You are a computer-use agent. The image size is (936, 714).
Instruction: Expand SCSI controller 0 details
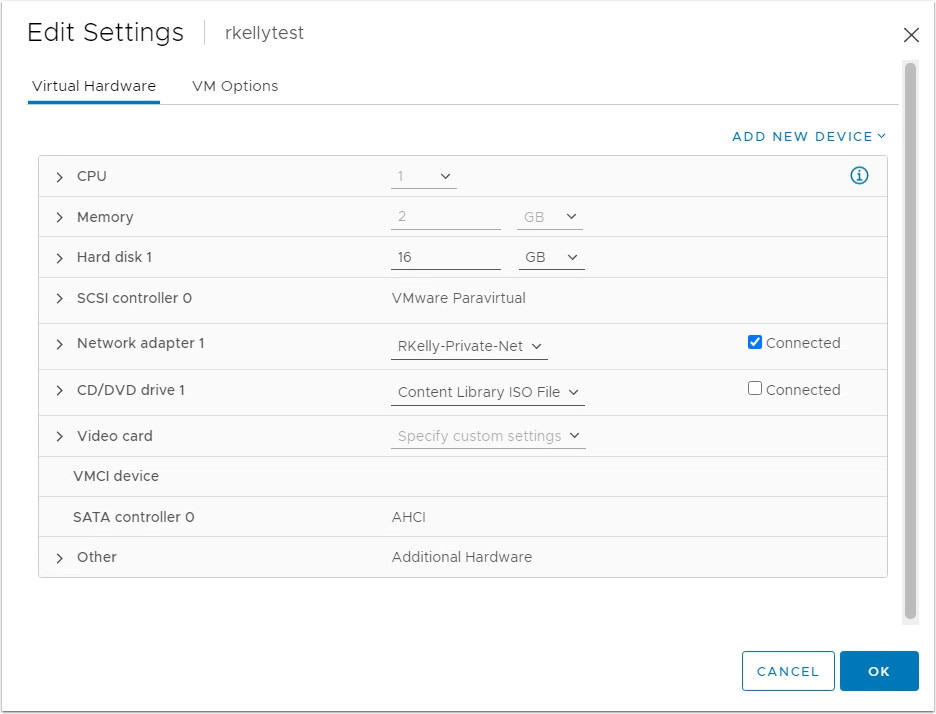click(59, 298)
